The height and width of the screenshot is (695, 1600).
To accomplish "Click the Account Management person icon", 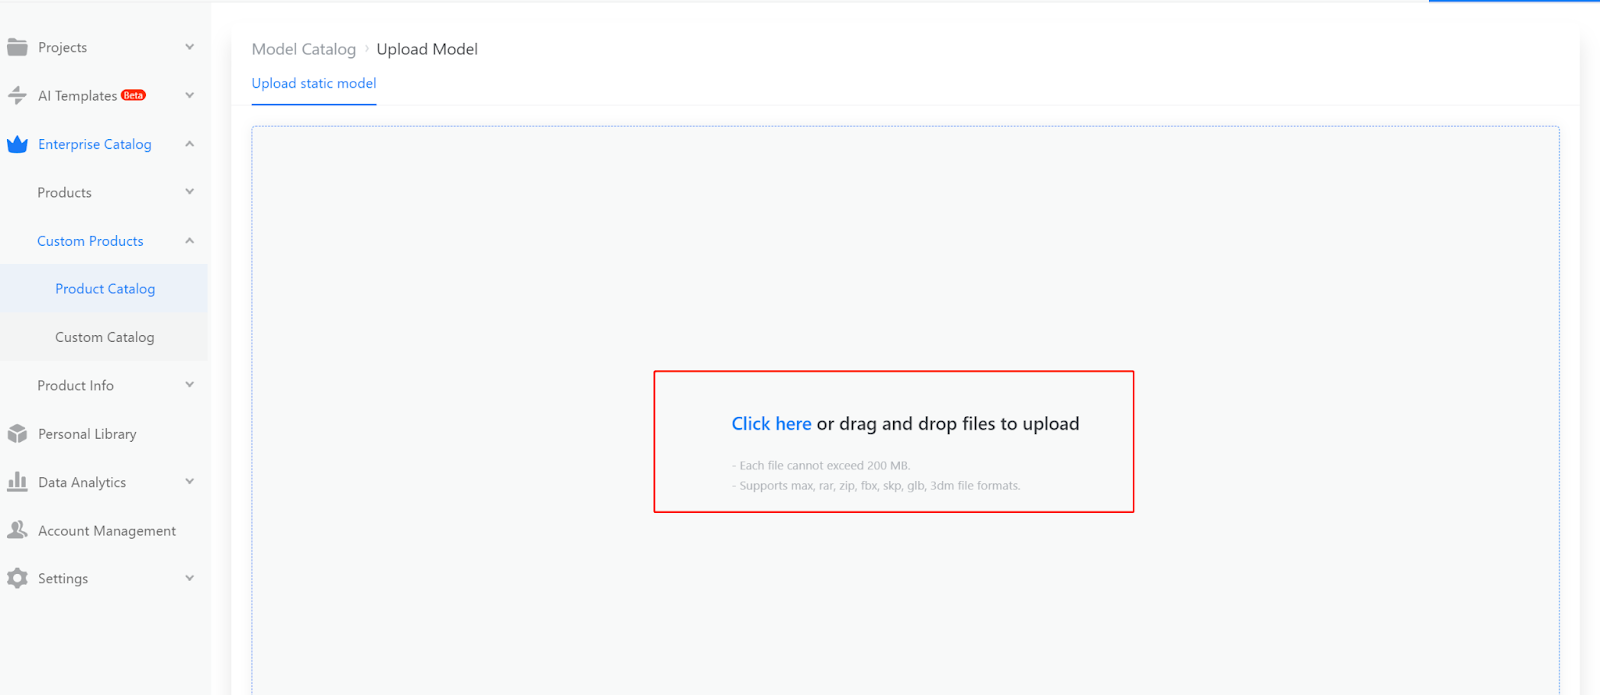I will point(17,530).
